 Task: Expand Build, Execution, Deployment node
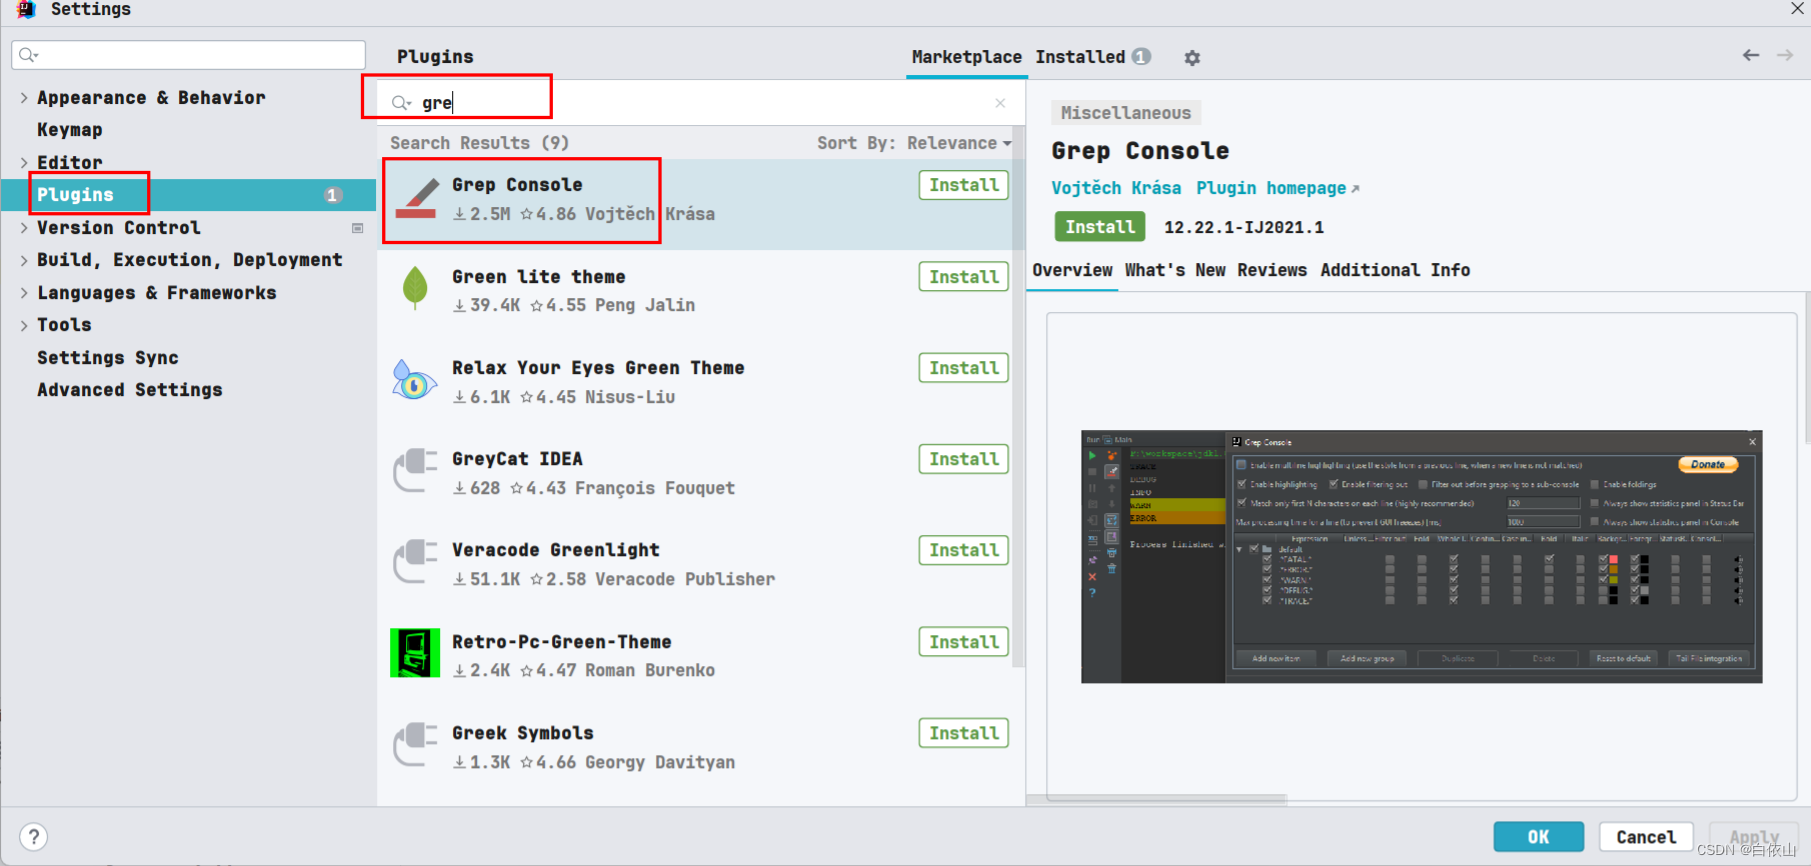point(24,260)
